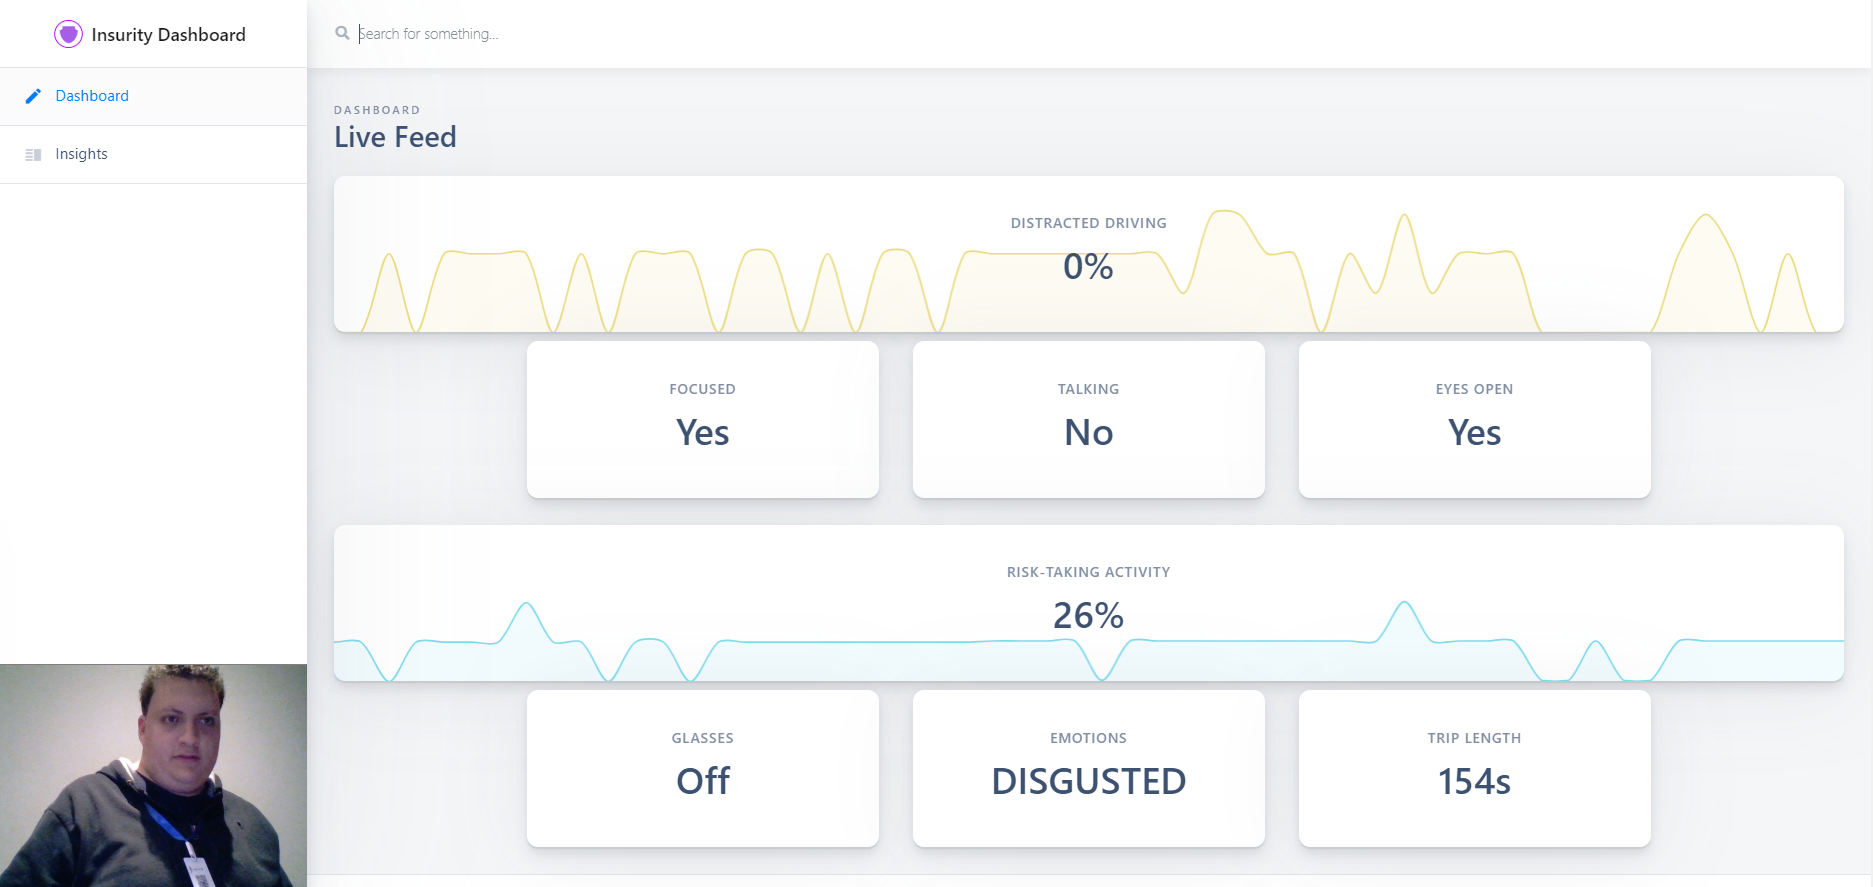Click the DASHBOARD breadcrumb label
Image resolution: width=1873 pixels, height=887 pixels.
coord(377,110)
